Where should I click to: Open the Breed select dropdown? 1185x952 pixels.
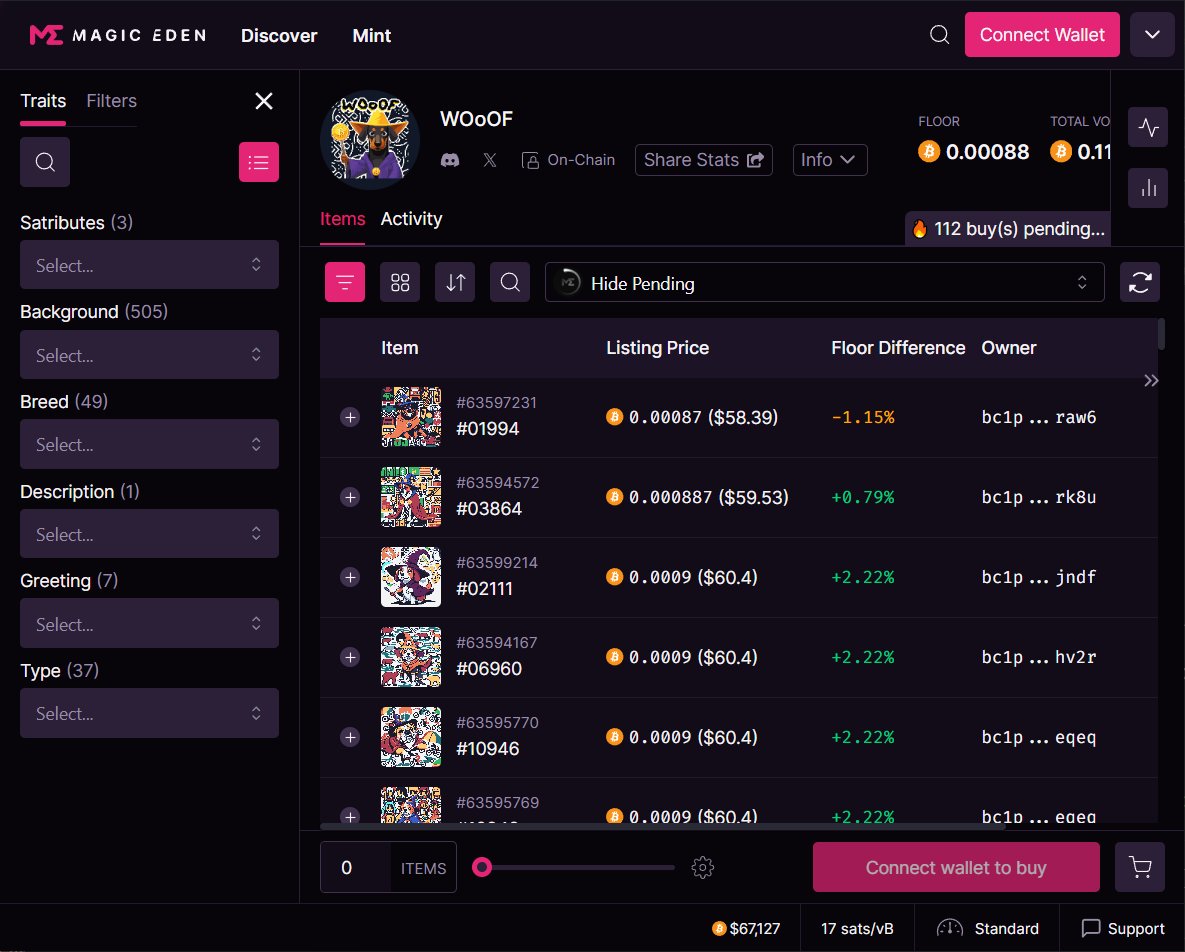149,444
